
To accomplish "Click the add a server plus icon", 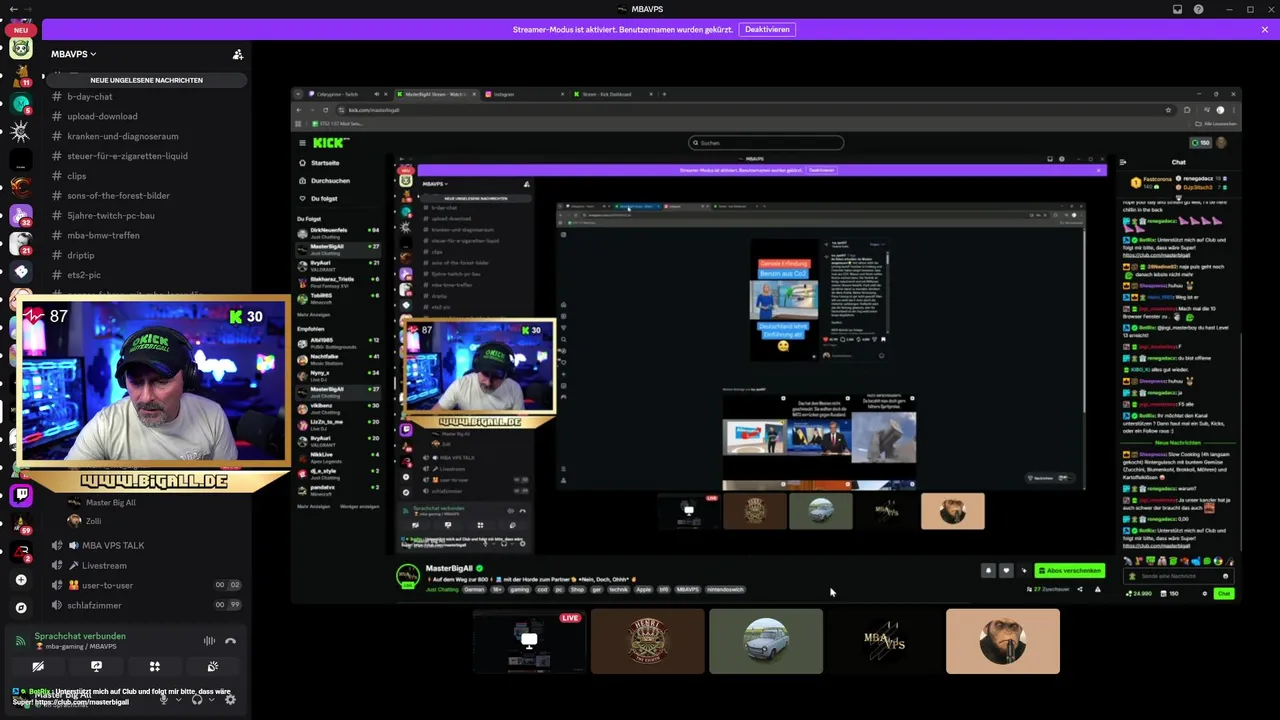I will [x=21, y=580].
